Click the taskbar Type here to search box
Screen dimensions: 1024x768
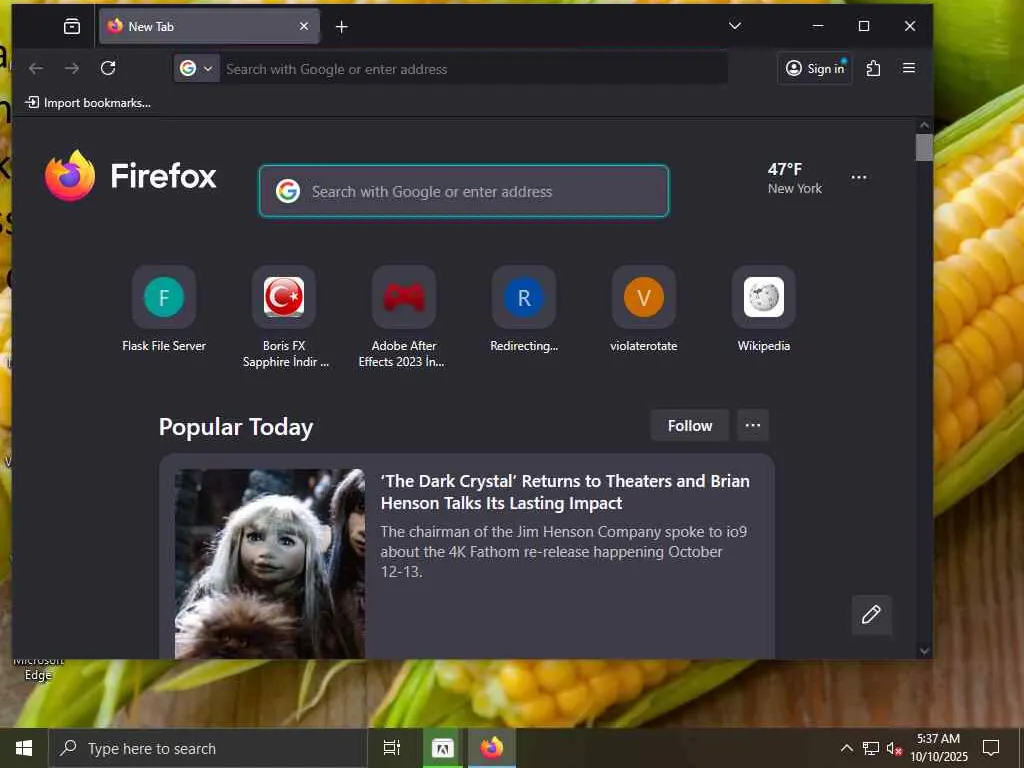click(x=208, y=748)
